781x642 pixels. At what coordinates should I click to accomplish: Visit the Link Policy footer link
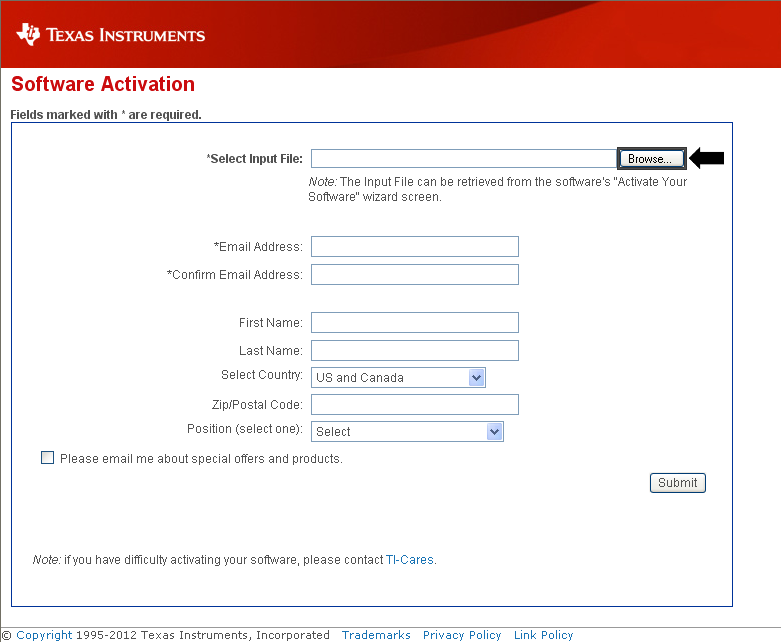tap(543, 635)
